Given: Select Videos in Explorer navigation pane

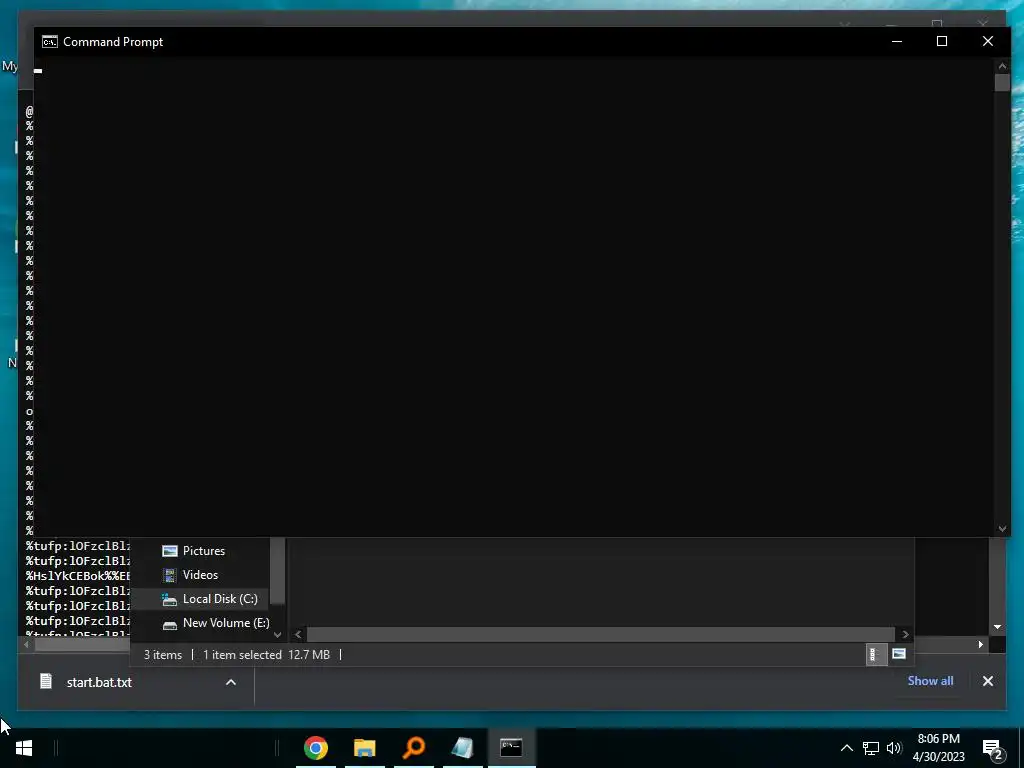Looking at the screenshot, I should coord(199,575).
